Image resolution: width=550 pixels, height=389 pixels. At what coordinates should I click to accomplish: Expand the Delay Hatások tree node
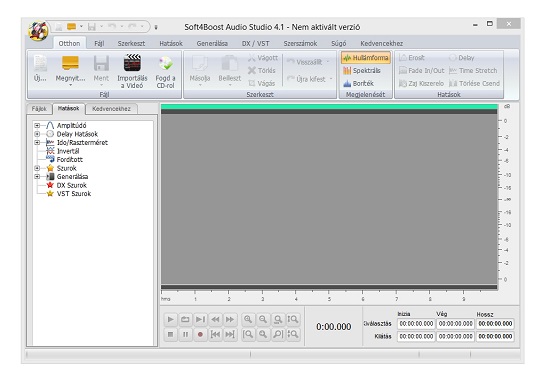[x=37, y=134]
